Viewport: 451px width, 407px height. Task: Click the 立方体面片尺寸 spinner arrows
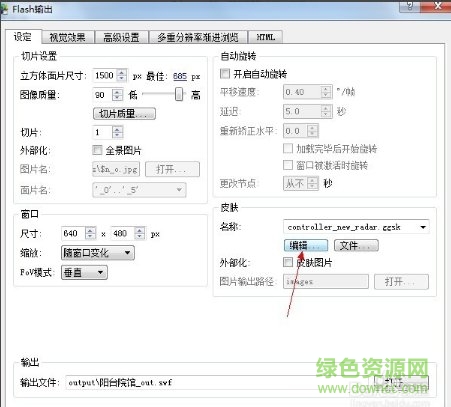[122, 75]
